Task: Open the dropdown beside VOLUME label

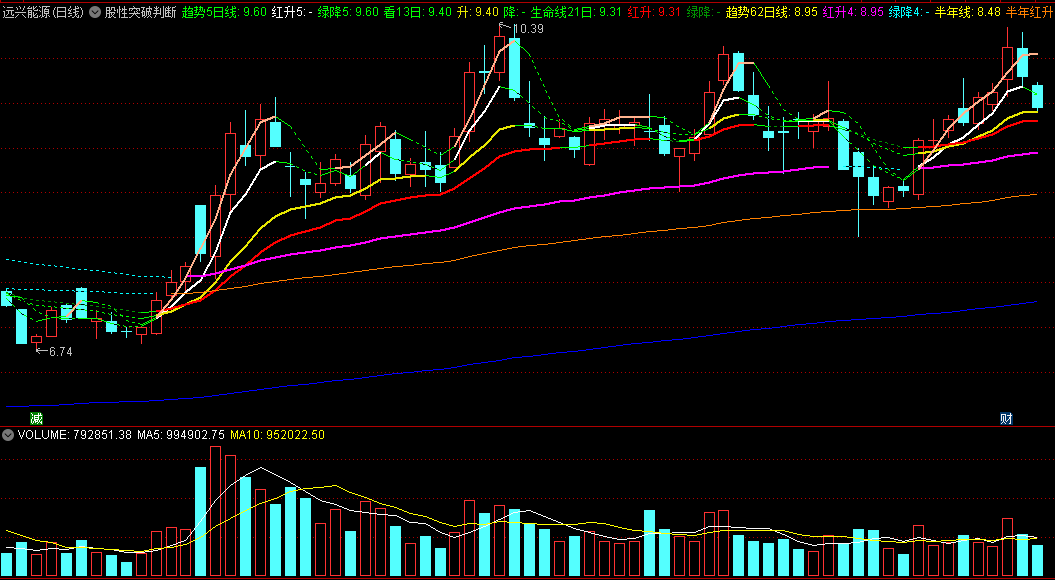Action: (8, 435)
